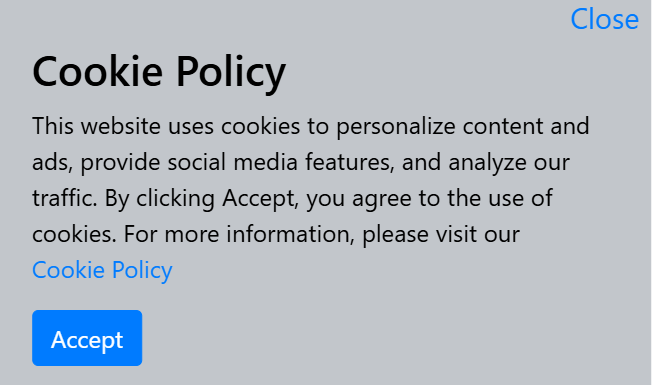This screenshot has height=385, width=652.
Task: Click the word 'ads,' starting the second line
Action: click(x=53, y=163)
